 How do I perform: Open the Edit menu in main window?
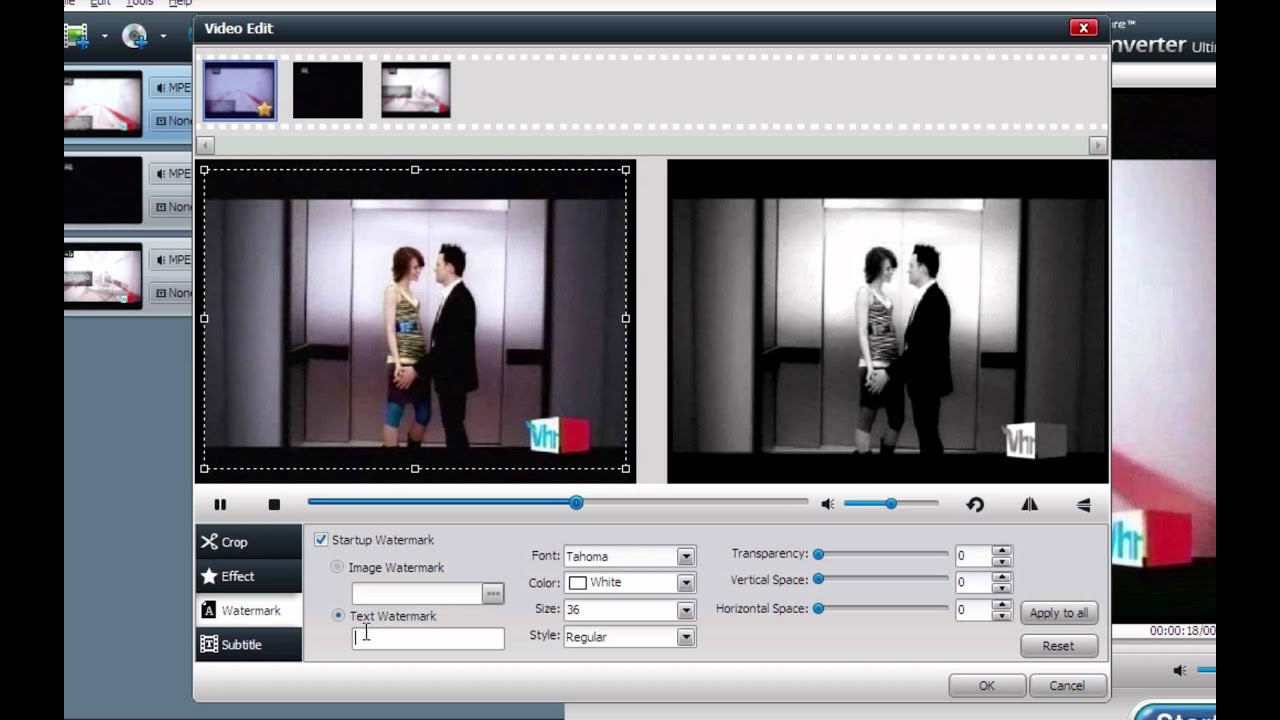[x=100, y=3]
